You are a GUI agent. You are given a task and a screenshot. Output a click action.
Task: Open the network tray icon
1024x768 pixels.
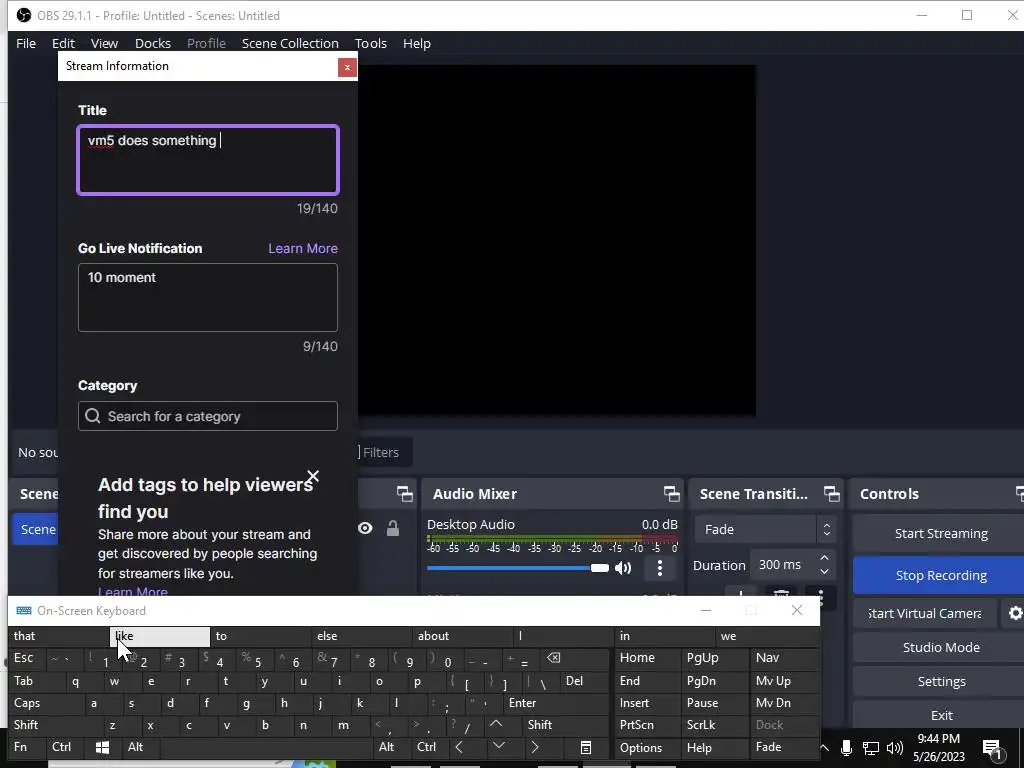pyautogui.click(x=871, y=748)
